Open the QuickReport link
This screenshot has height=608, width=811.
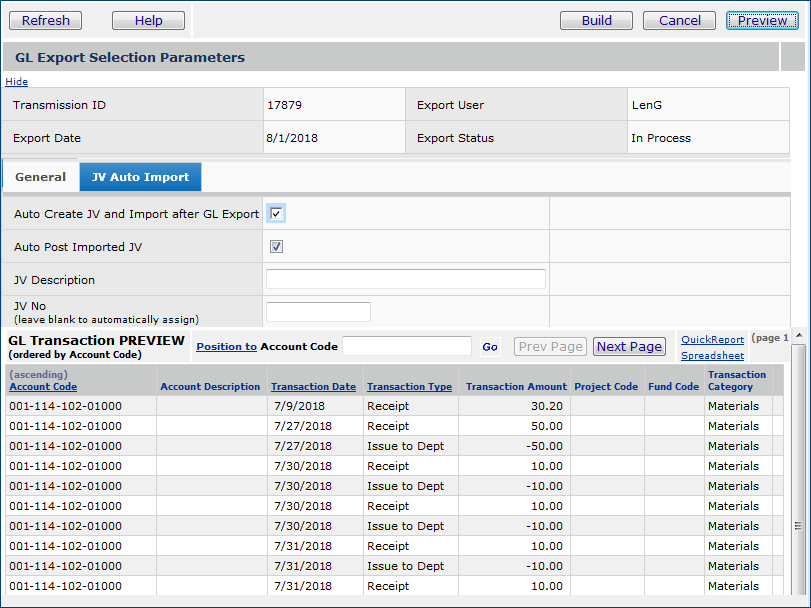point(712,340)
